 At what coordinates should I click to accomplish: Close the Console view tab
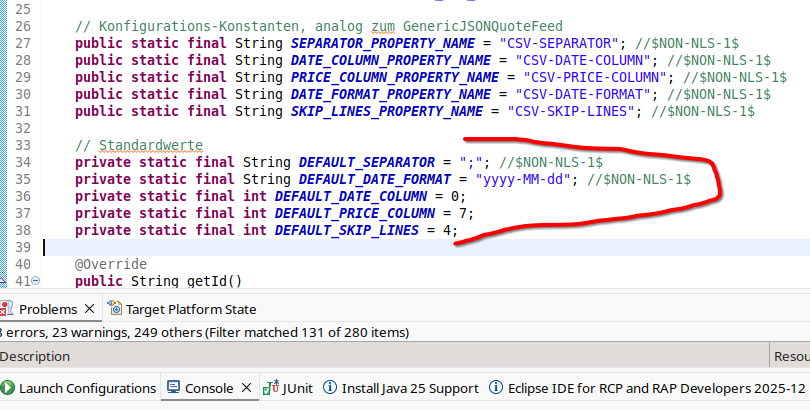click(x=245, y=388)
